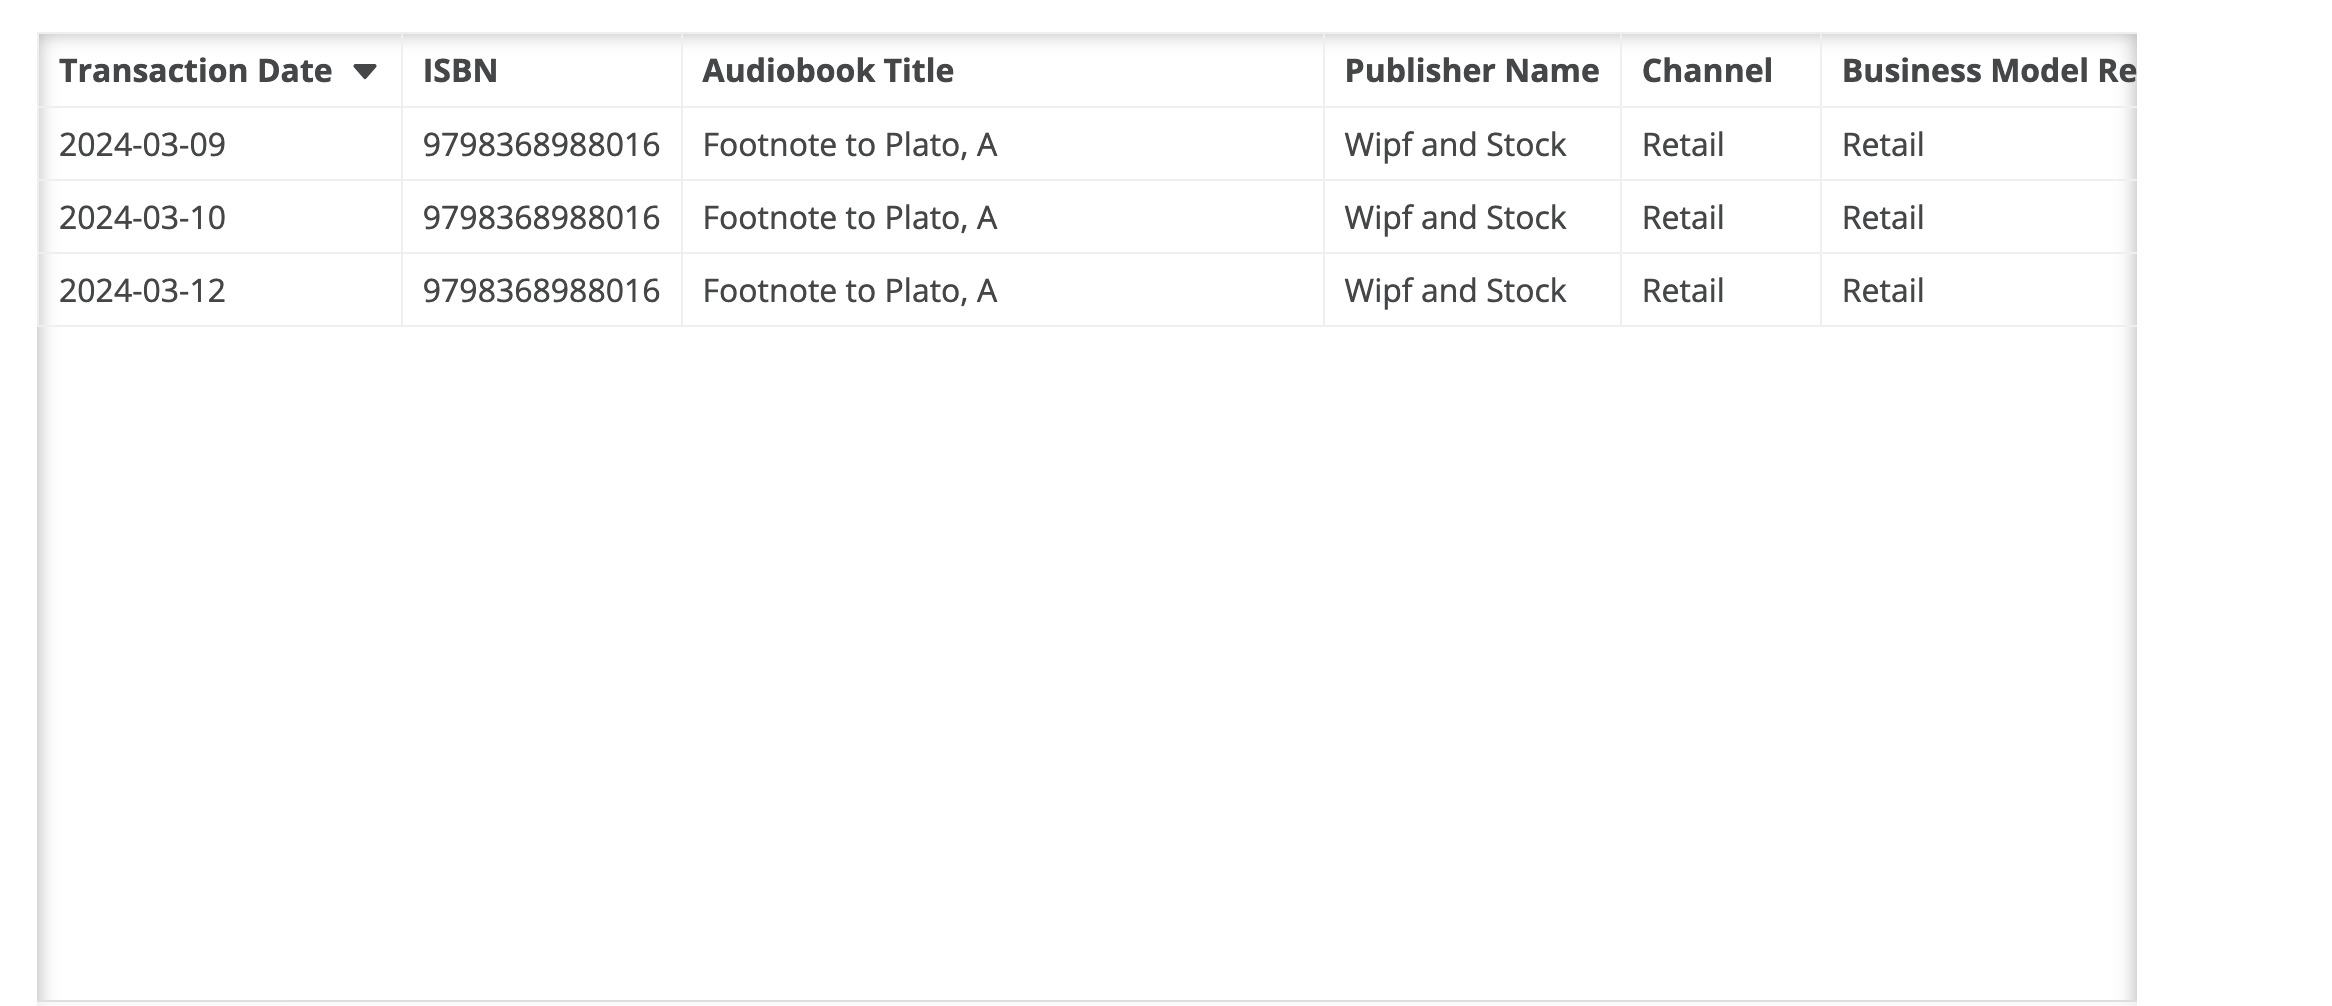Click the Transaction Date sort arrow
The image size is (2332, 1006).
click(365, 71)
